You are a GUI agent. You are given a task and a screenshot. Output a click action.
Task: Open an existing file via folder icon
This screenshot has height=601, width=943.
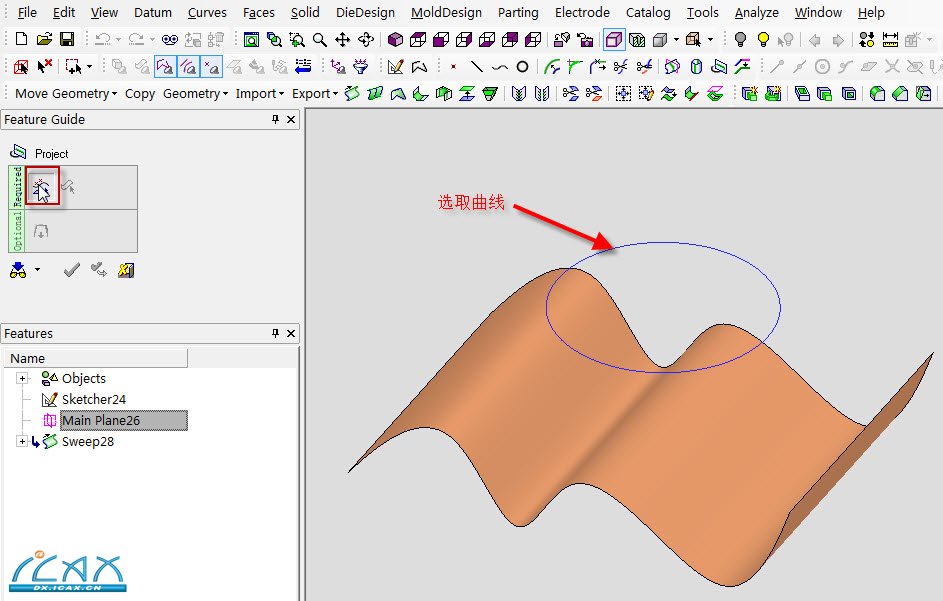coord(44,40)
